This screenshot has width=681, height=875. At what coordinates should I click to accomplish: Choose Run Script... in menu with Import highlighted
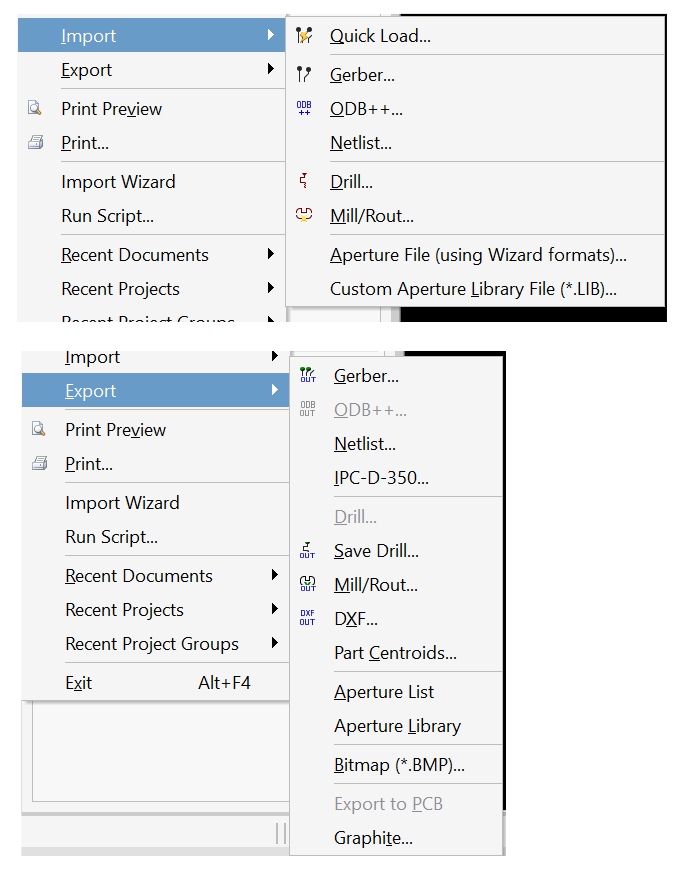pyautogui.click(x=107, y=216)
